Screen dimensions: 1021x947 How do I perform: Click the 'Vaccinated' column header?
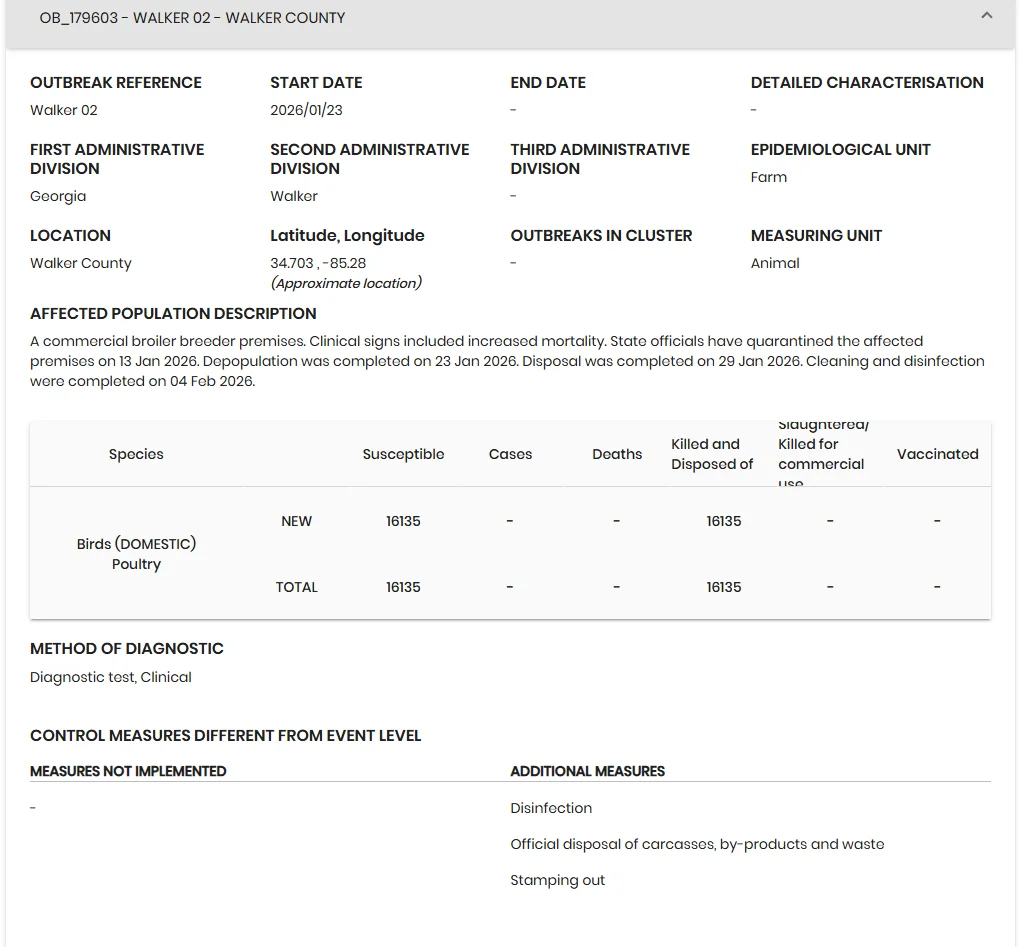pyautogui.click(x=937, y=454)
